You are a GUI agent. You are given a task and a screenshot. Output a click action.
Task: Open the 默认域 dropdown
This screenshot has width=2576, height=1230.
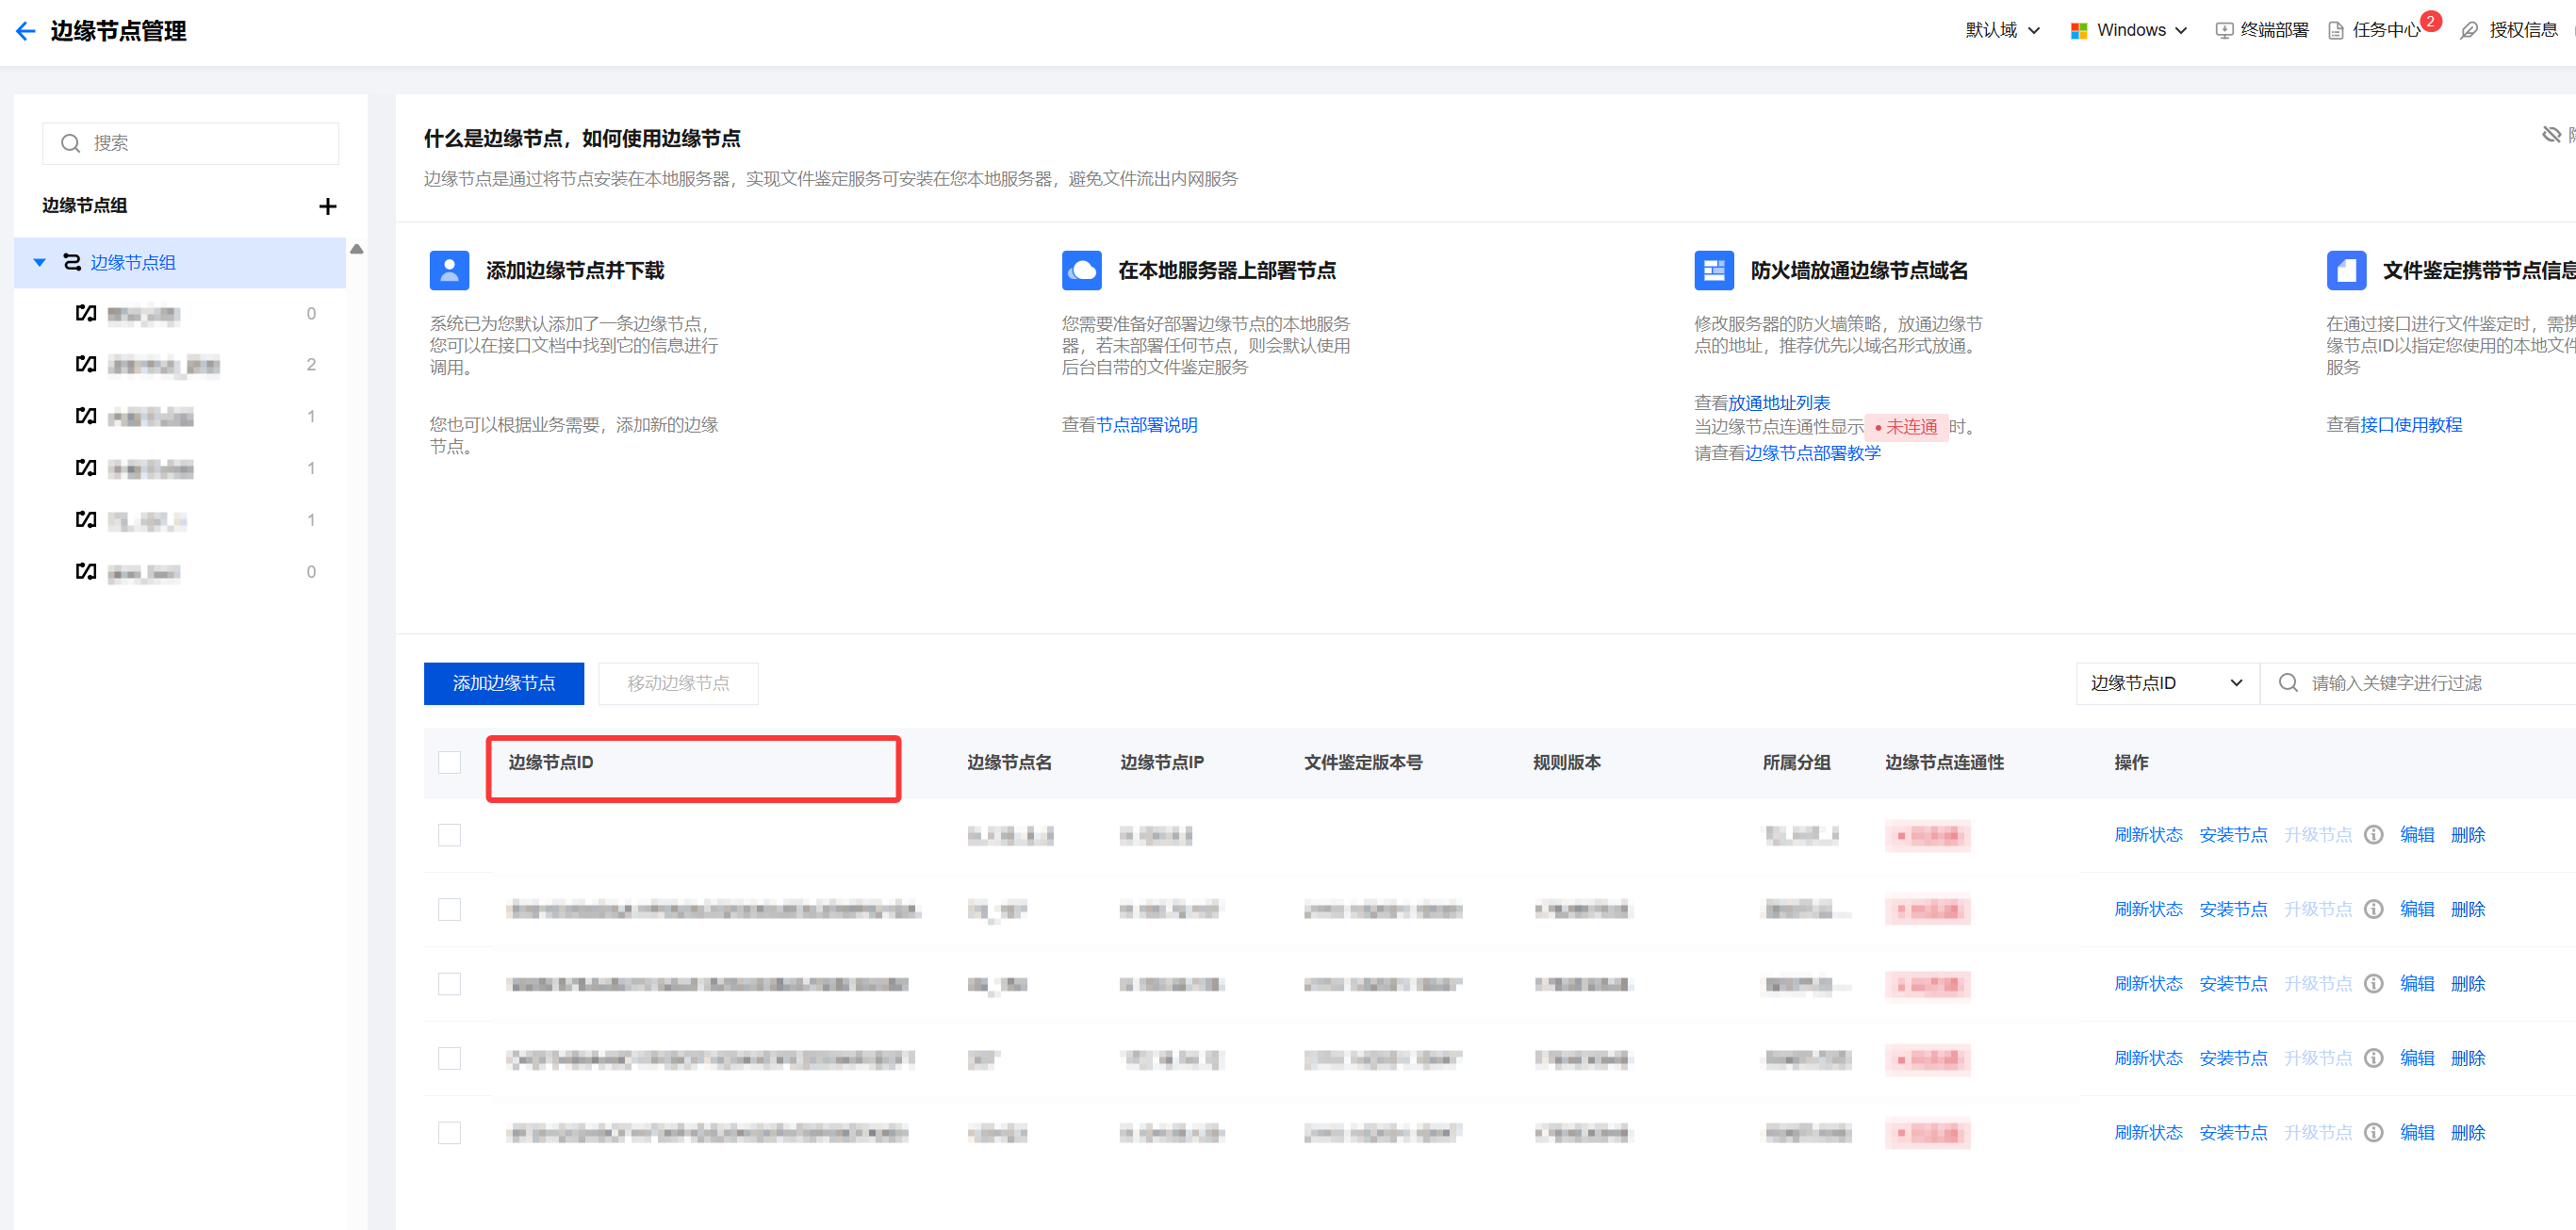[2002, 30]
